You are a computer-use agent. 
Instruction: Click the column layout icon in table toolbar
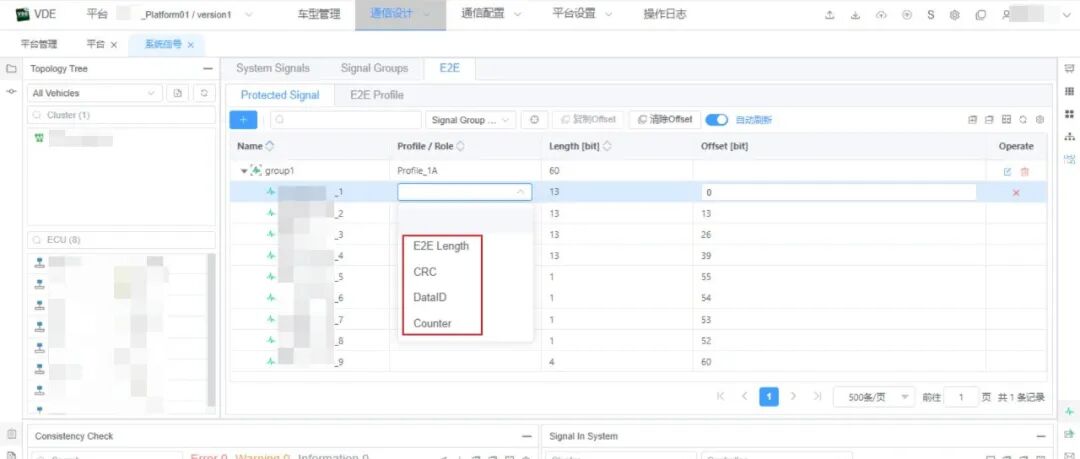pos(1006,120)
